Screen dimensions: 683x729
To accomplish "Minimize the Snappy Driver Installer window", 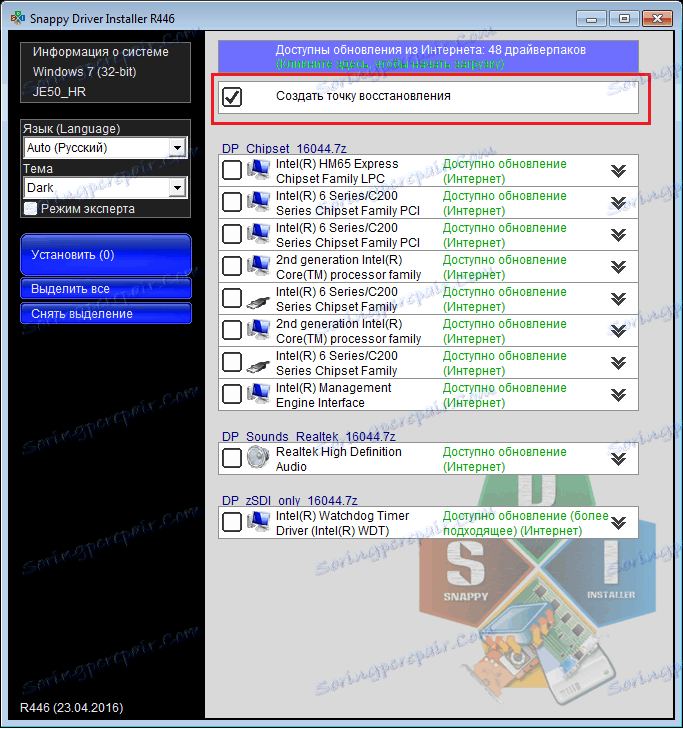I will tap(591, 19).
